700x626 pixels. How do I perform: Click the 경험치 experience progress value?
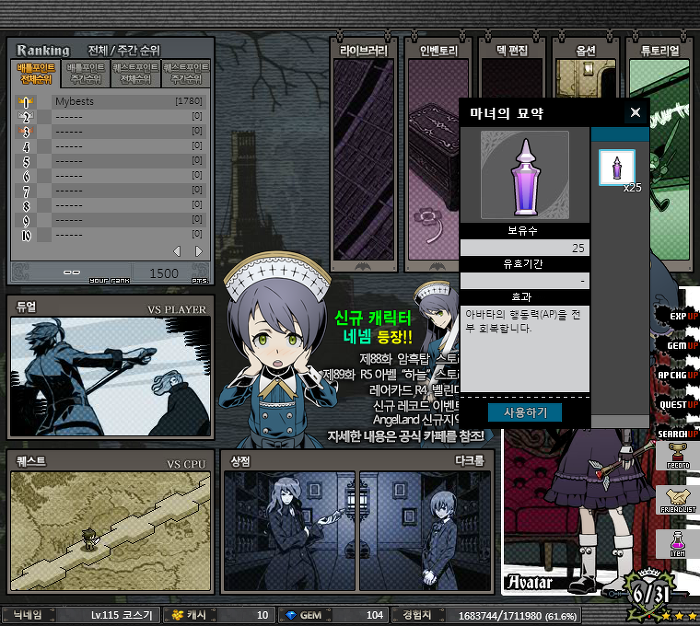[x=518, y=616]
